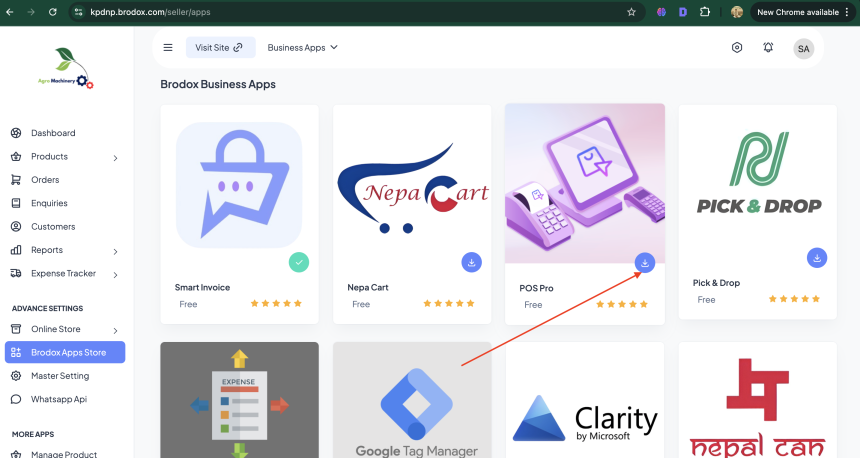The height and width of the screenshot is (458, 860).
Task: Expand the Online Store sidebar item
Action: 115,330
